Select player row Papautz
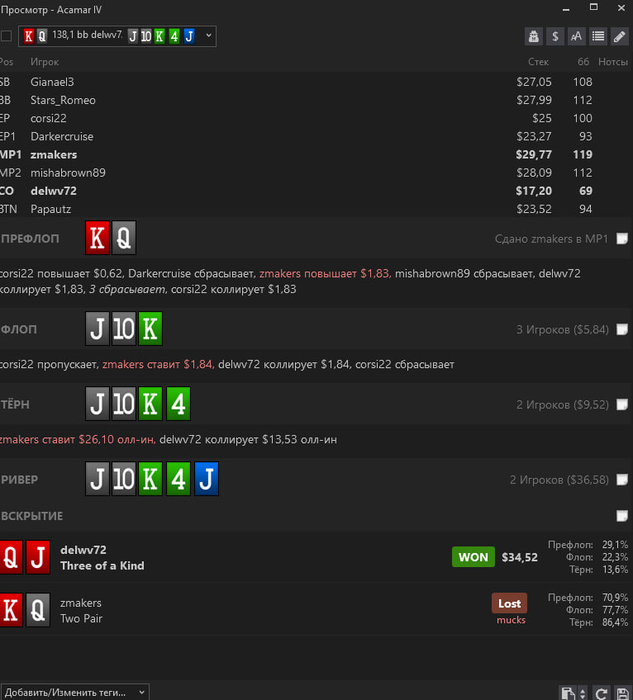Image resolution: width=633 pixels, height=700 pixels. (316, 209)
